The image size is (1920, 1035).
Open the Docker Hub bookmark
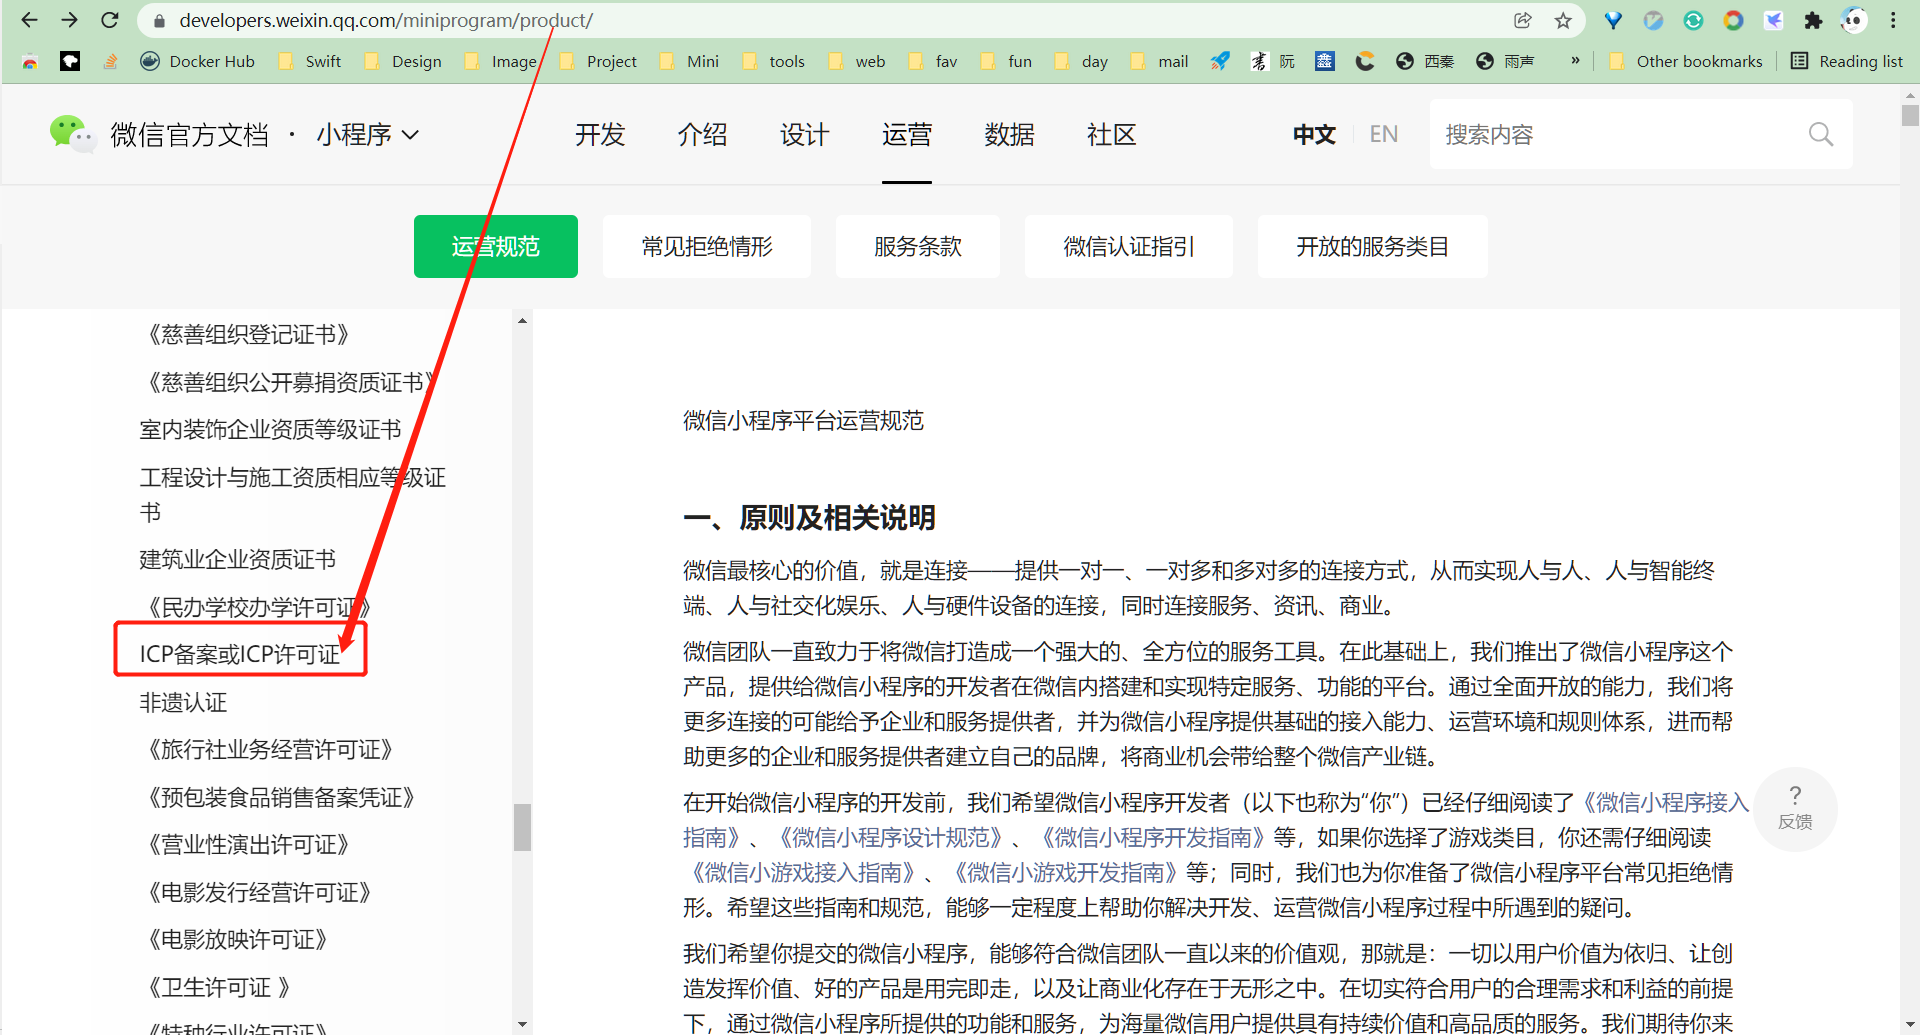[x=197, y=61]
